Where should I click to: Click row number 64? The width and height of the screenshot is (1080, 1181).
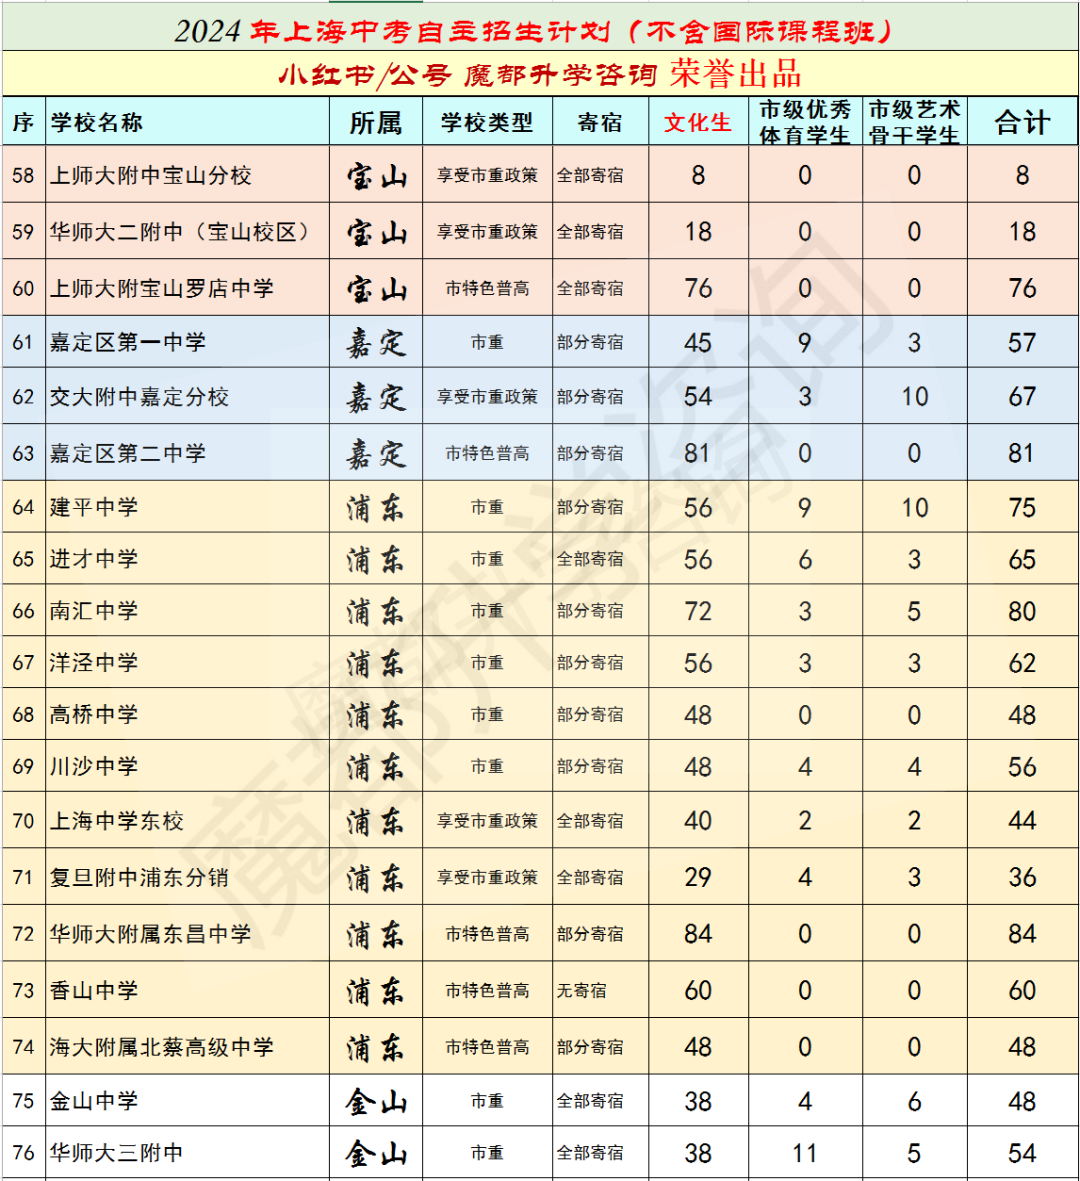point(23,507)
